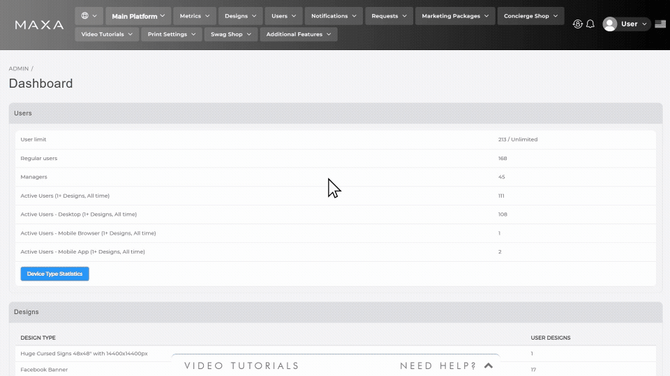Click the Dashboard page title
The width and height of the screenshot is (670, 376).
point(41,83)
